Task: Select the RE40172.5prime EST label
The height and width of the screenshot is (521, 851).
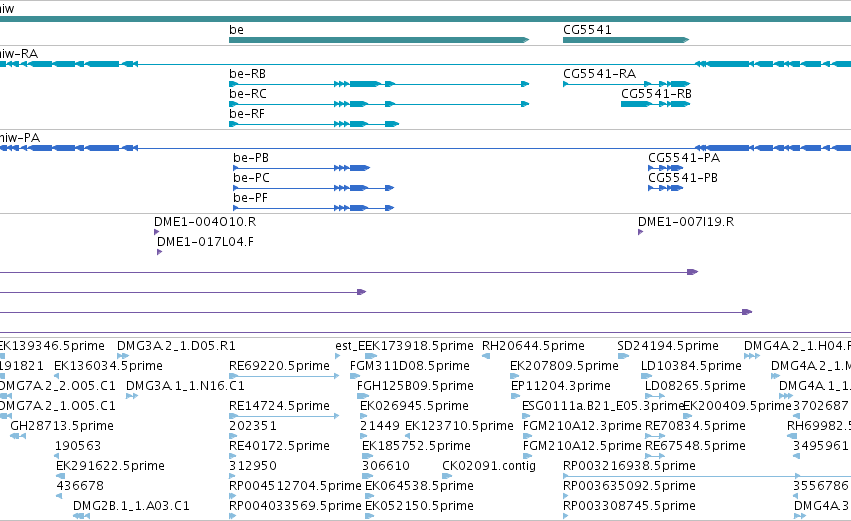Action: pyautogui.click(x=280, y=446)
